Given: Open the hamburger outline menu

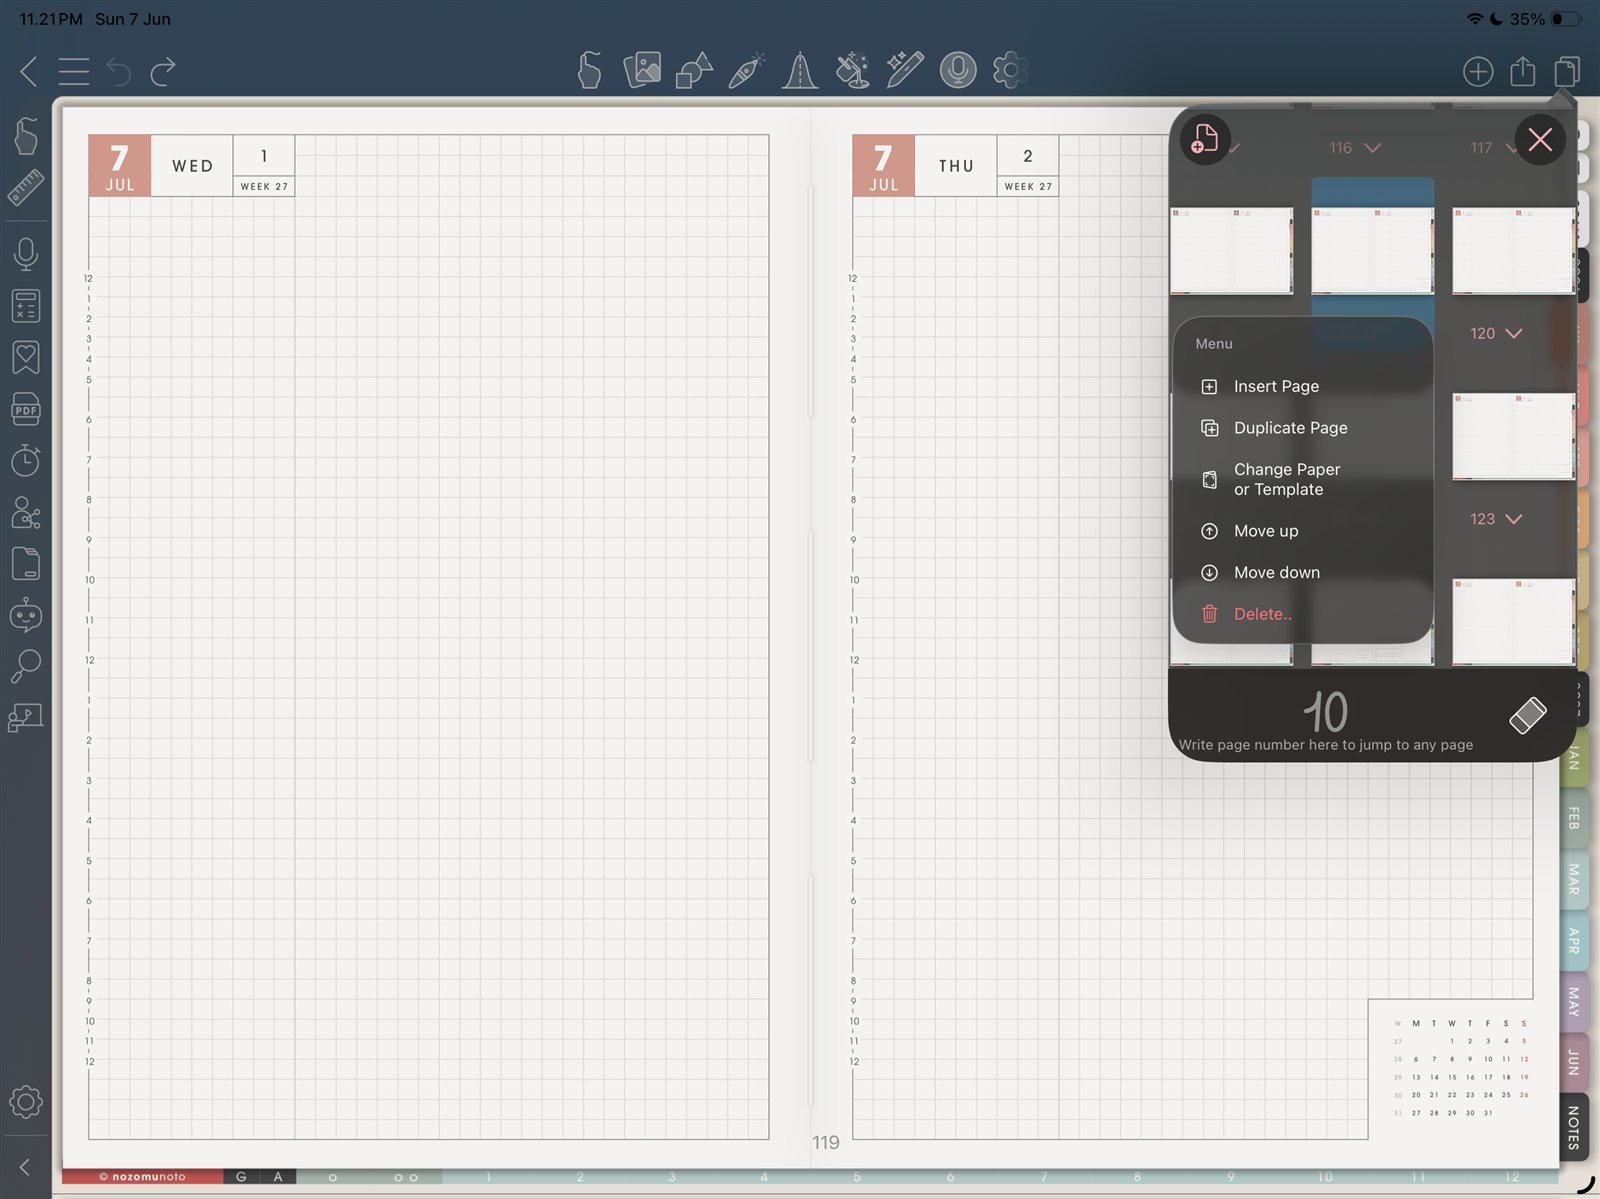Looking at the screenshot, I should 73,71.
